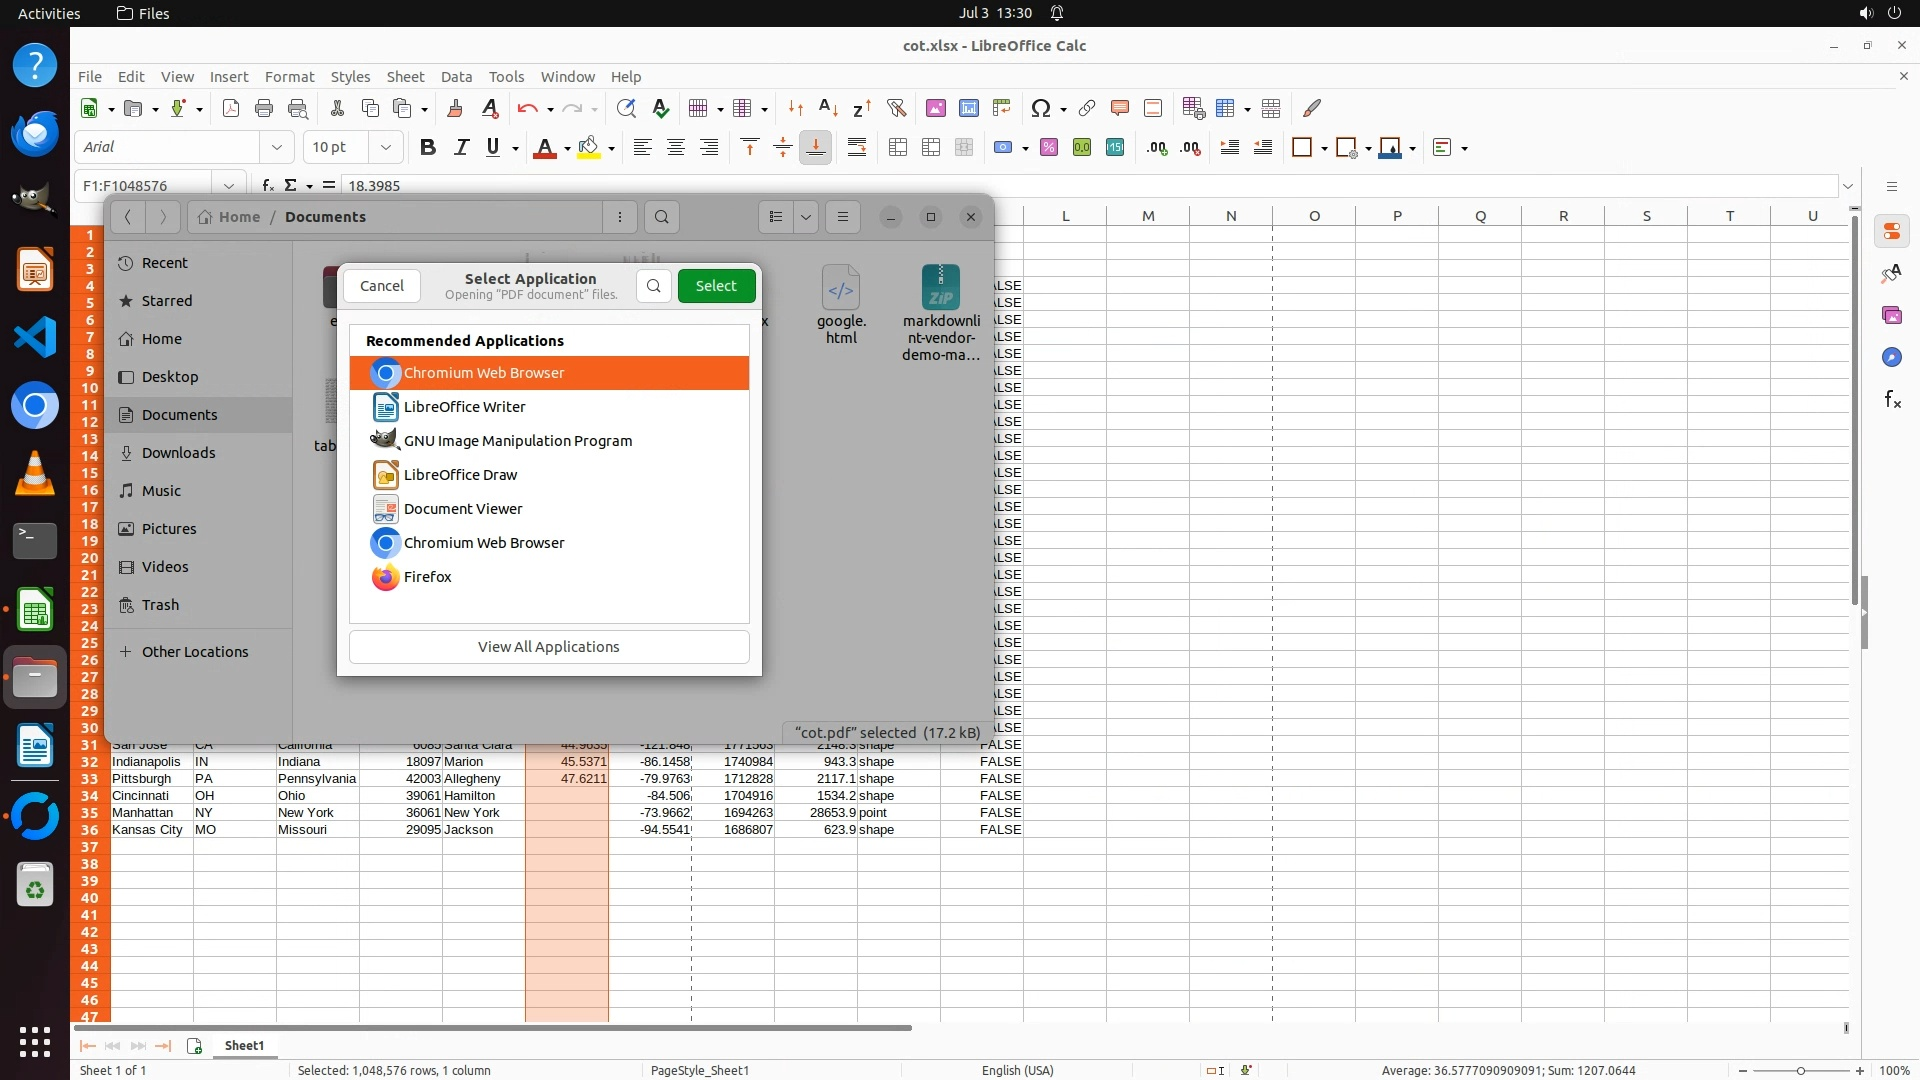Open the Sheet menu
Image resolution: width=1920 pixels, height=1080 pixels.
(x=405, y=77)
